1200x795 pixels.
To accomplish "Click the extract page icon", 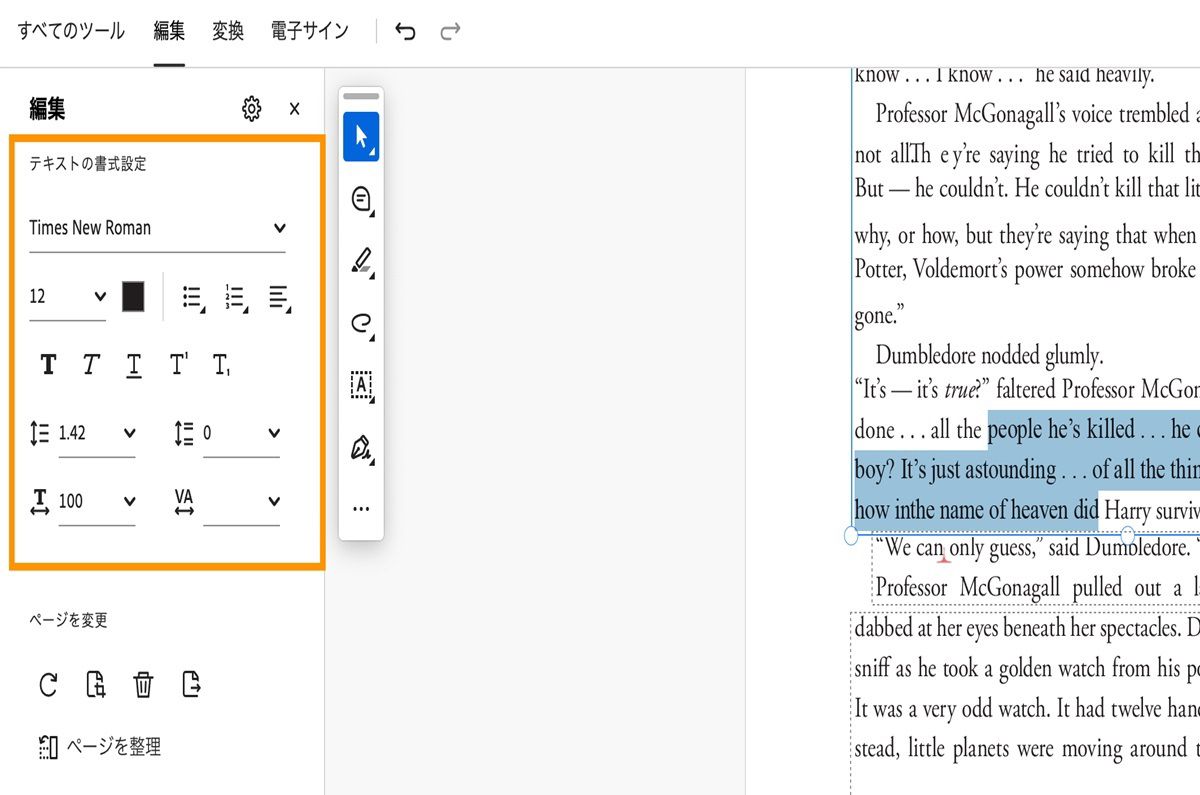I will [x=191, y=685].
